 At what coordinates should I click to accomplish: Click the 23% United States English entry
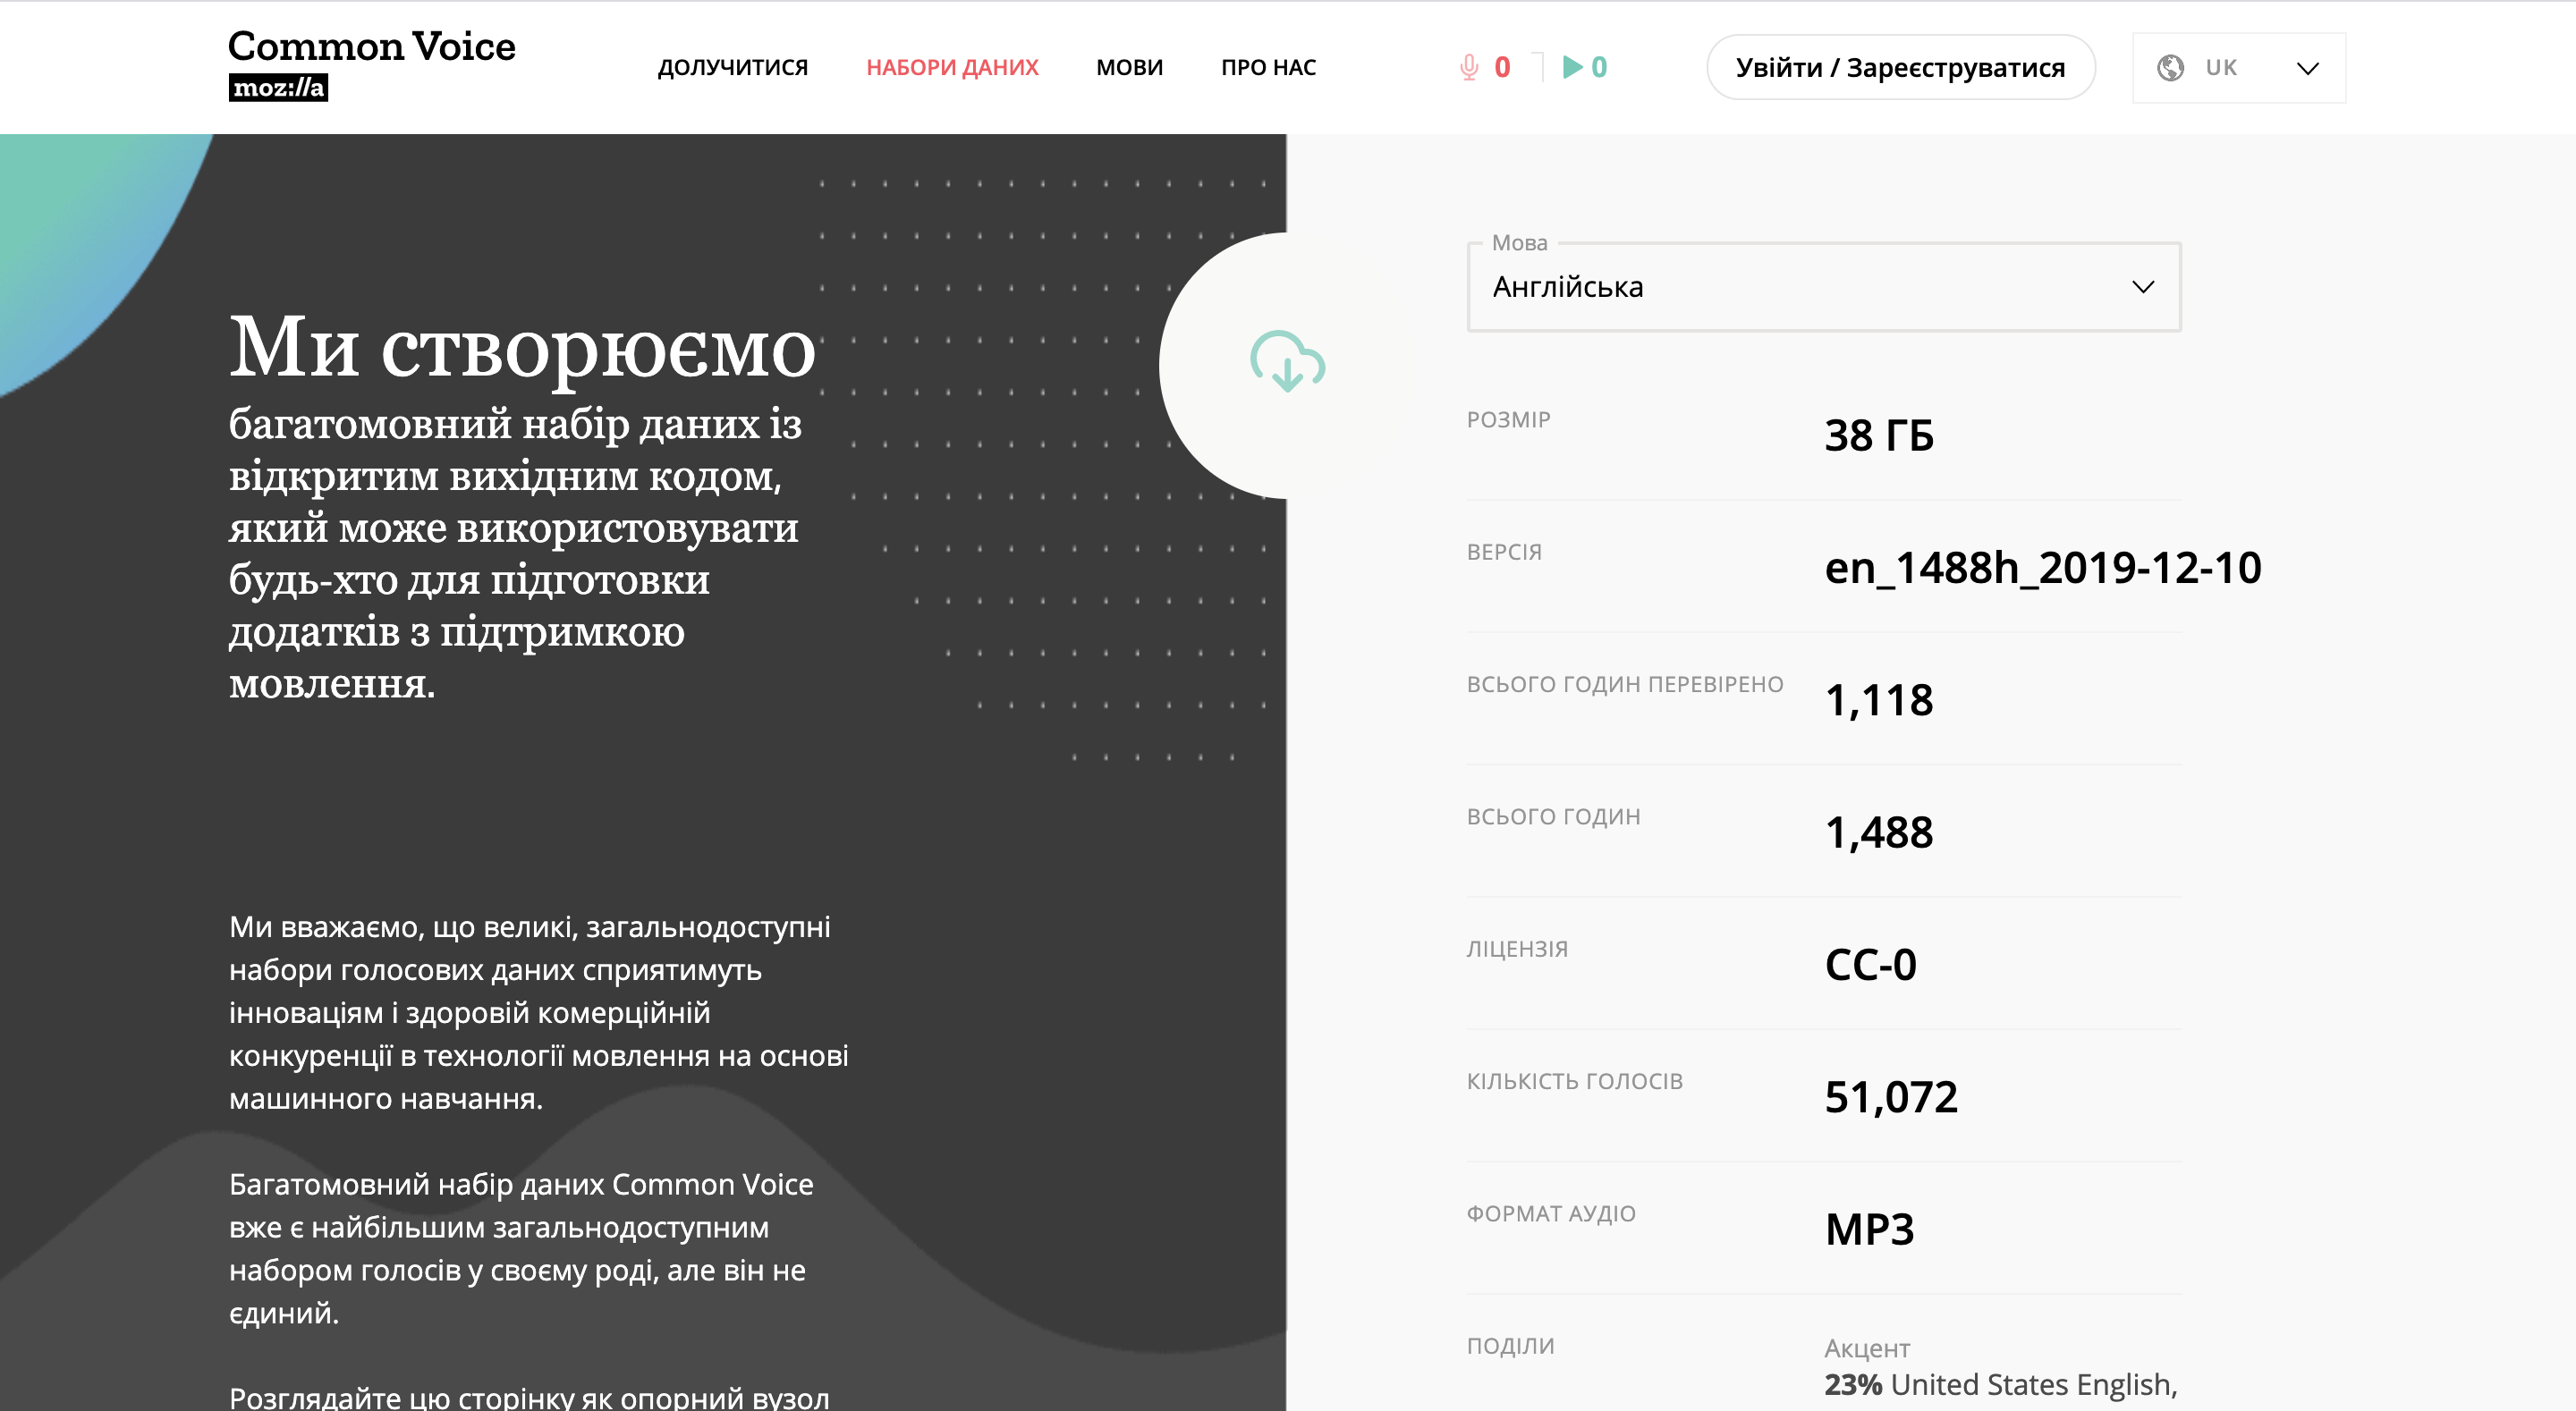pos(2000,1384)
